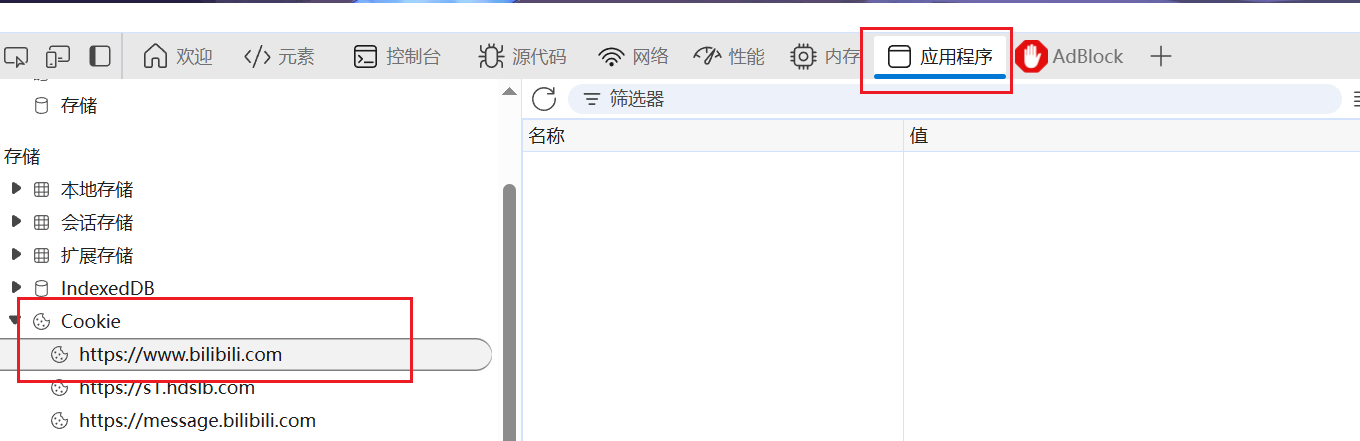Collapse the Cookie tree node
This screenshot has height=441, width=1360.
point(16,321)
